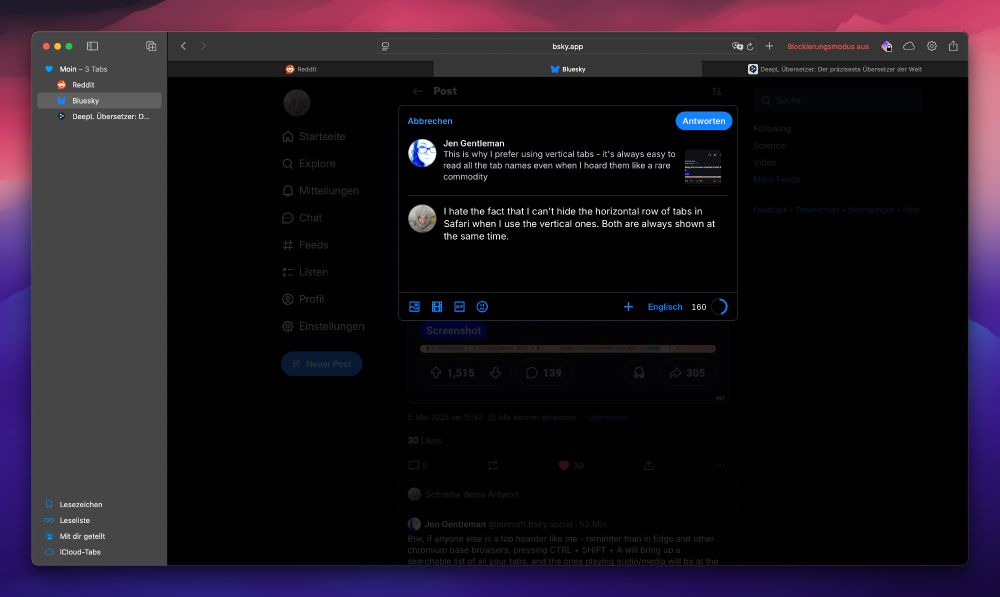Open Explore in Bluesky navigation
This screenshot has width=1000, height=597.
click(x=309, y=164)
